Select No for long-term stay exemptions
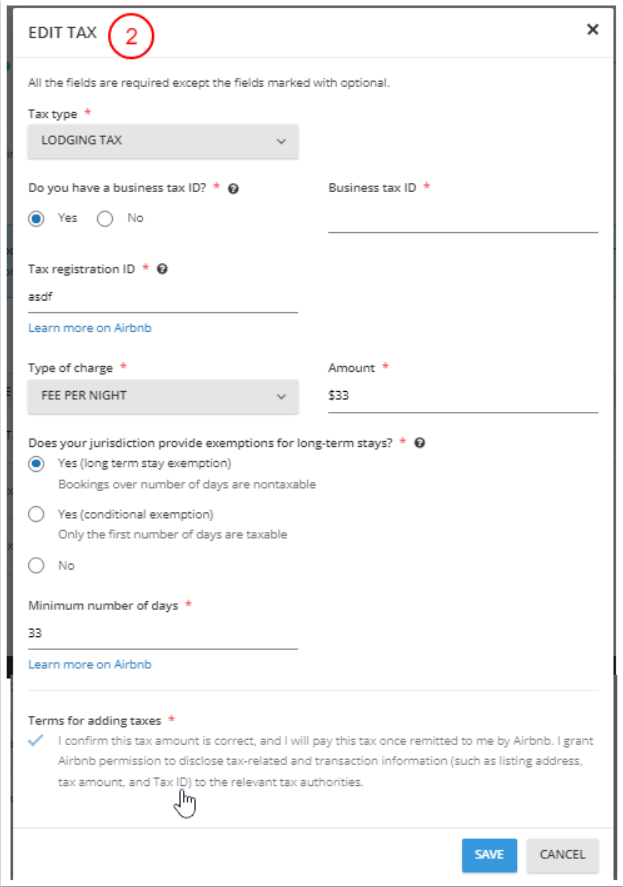The image size is (623, 887). pos(37,565)
